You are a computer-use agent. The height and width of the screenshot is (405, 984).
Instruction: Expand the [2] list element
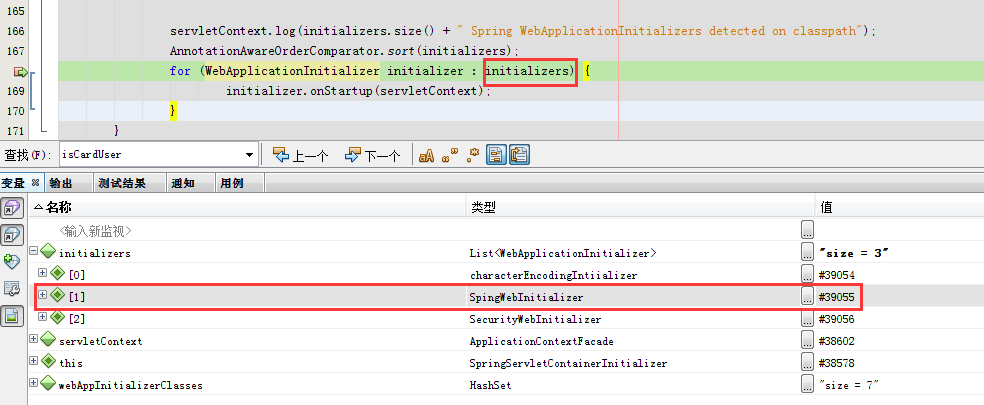click(x=42, y=316)
